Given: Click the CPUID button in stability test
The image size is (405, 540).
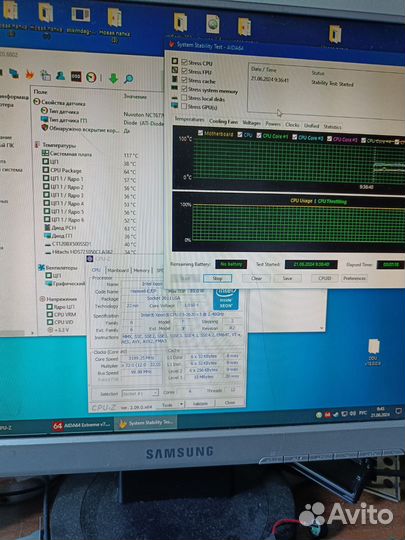Looking at the screenshot, I should pos(325,278).
